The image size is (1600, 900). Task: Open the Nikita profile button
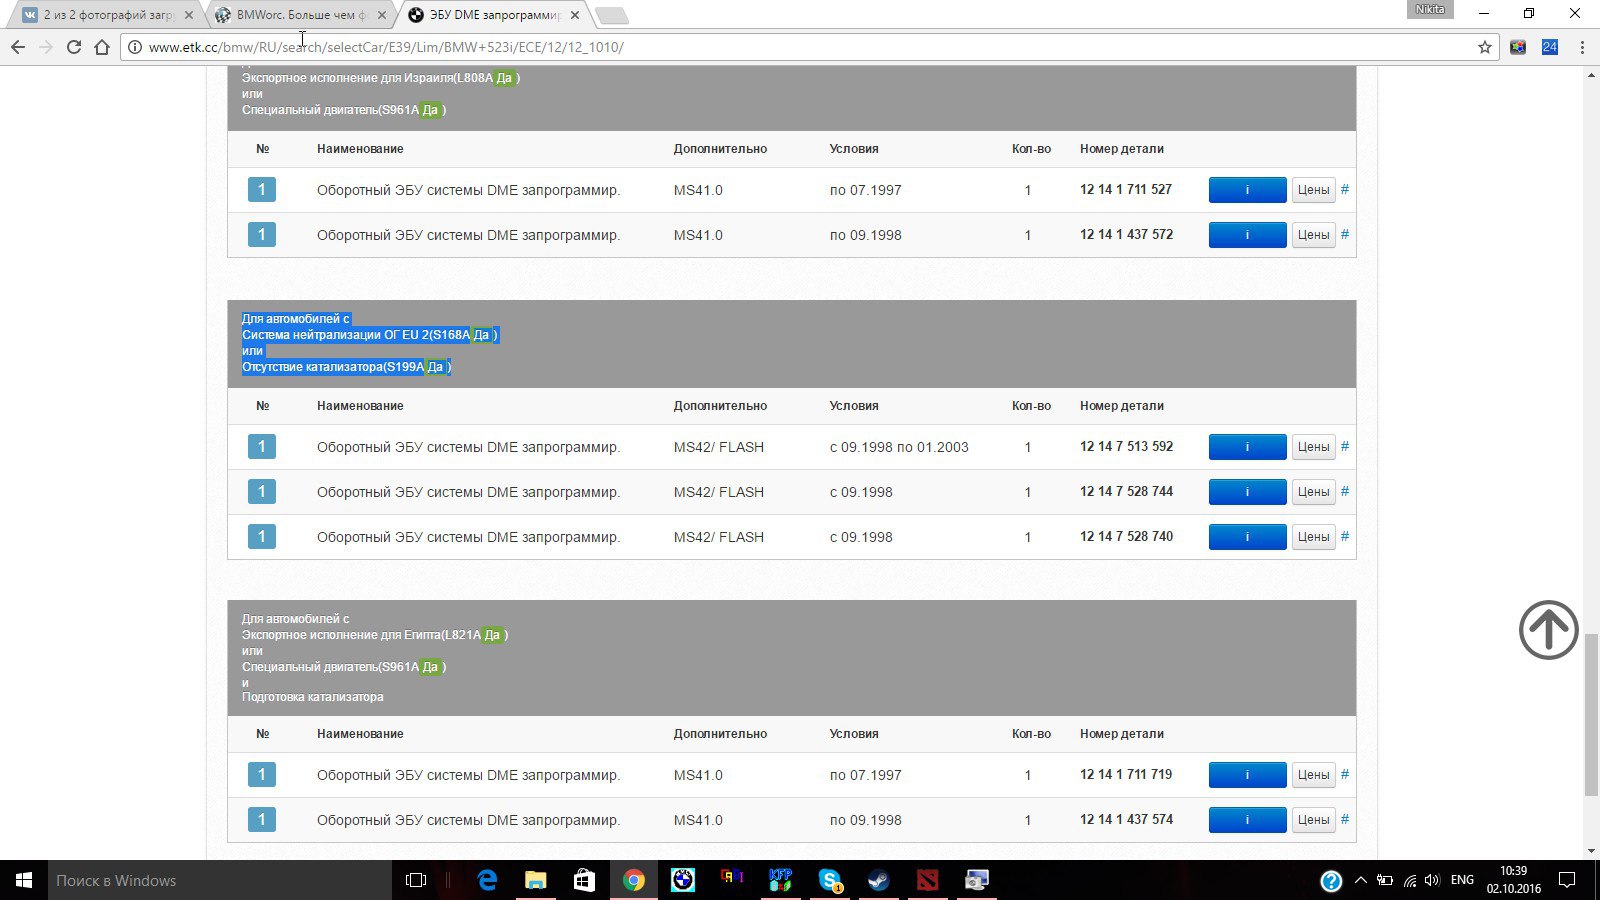point(1430,9)
